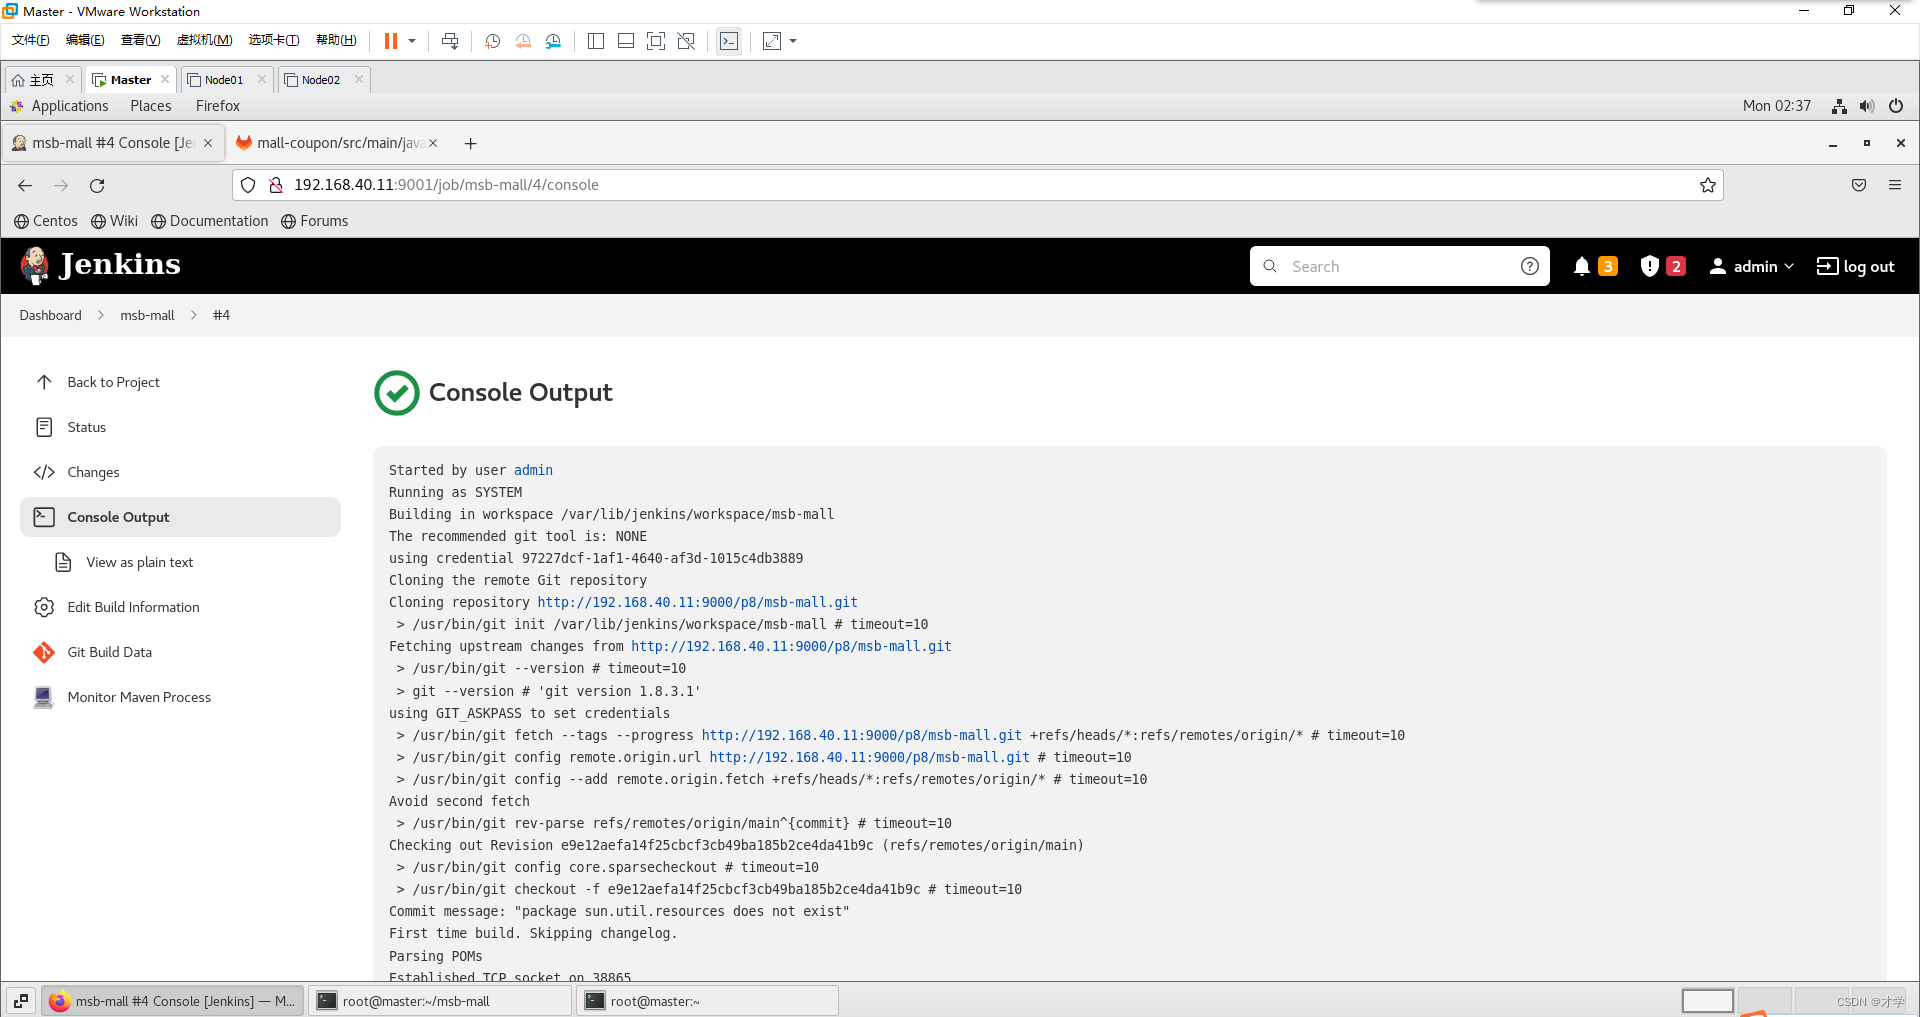
Task: Click the show desktop icon in bottom taskbar
Action: pos(21,1001)
